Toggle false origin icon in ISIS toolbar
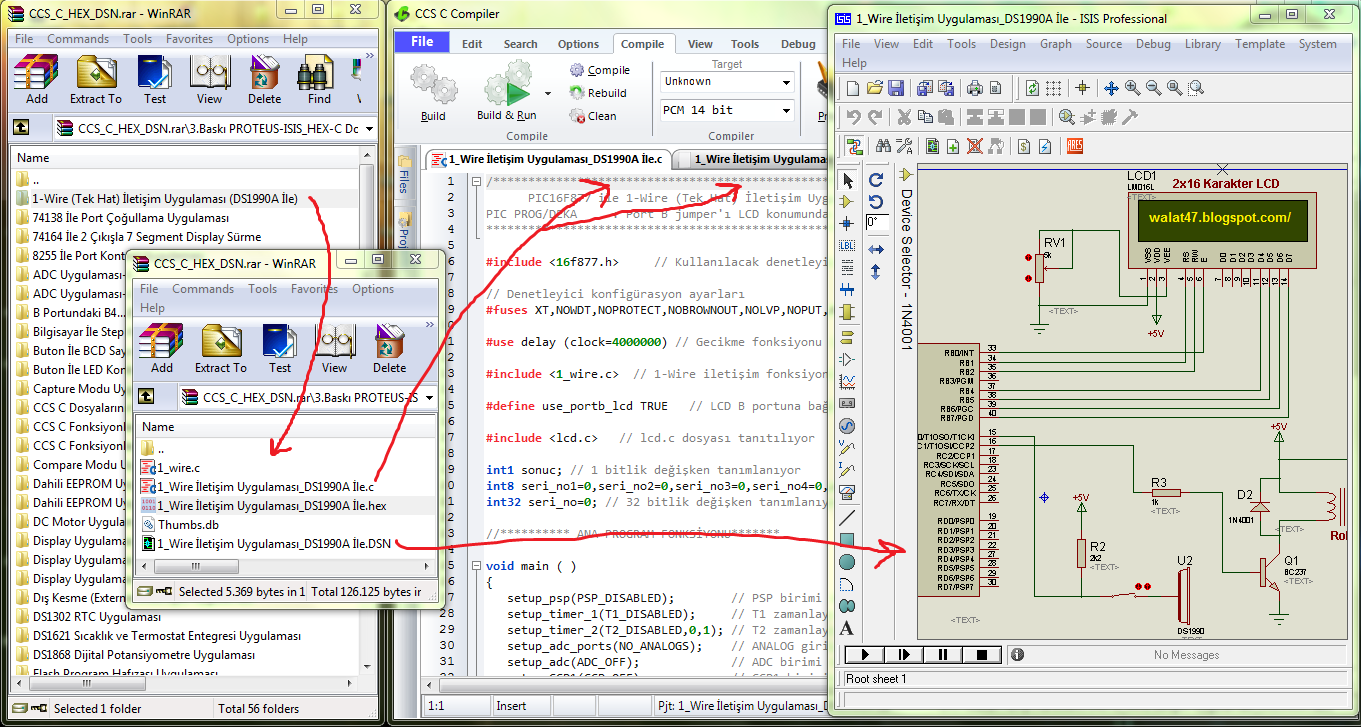The height and width of the screenshot is (727, 1361). (x=1082, y=88)
